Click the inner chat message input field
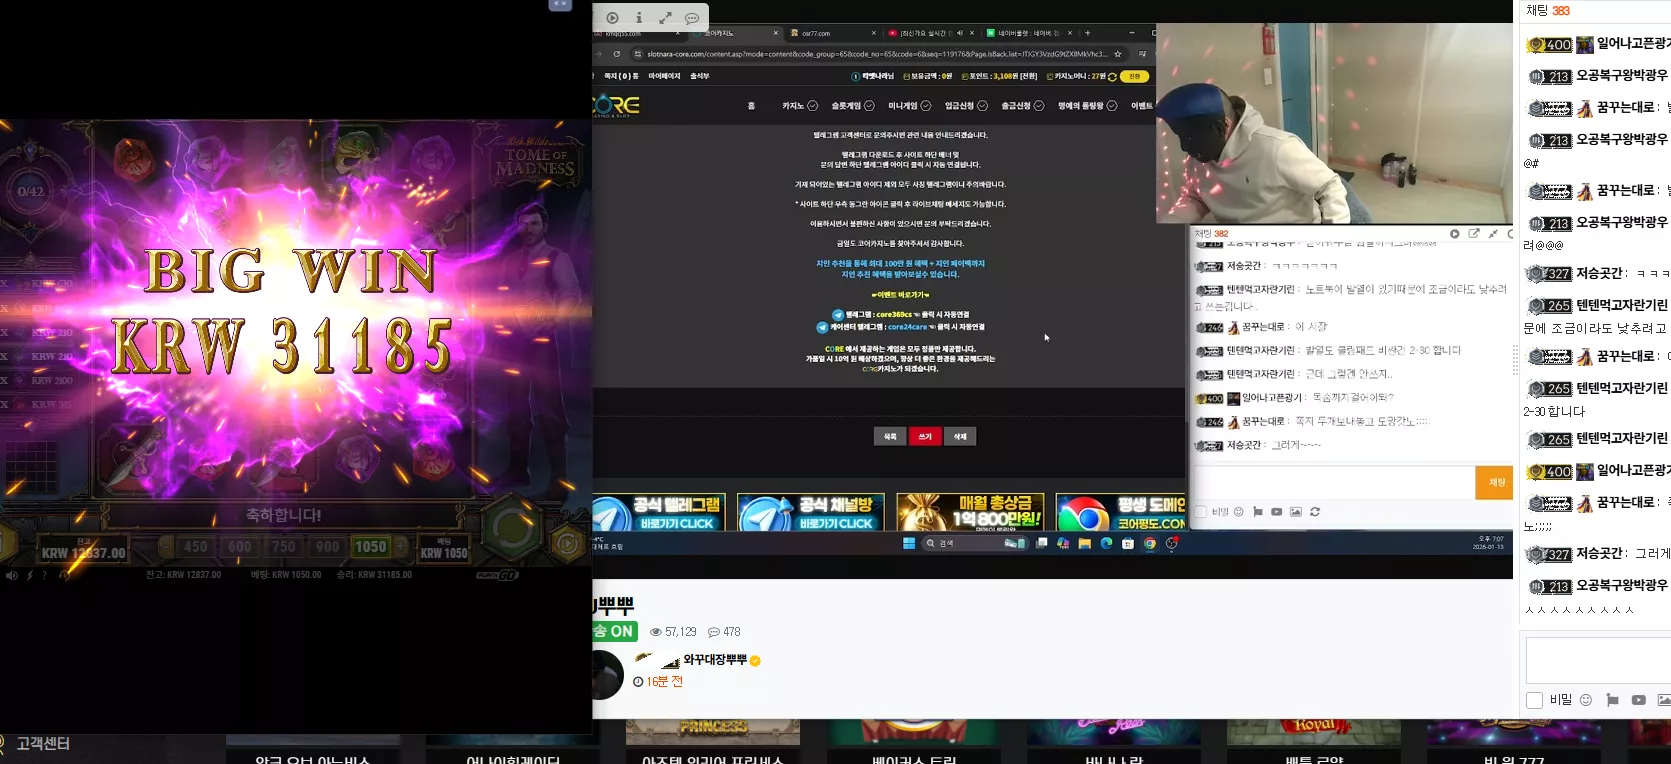This screenshot has height=764, width=1671. (x=1335, y=482)
